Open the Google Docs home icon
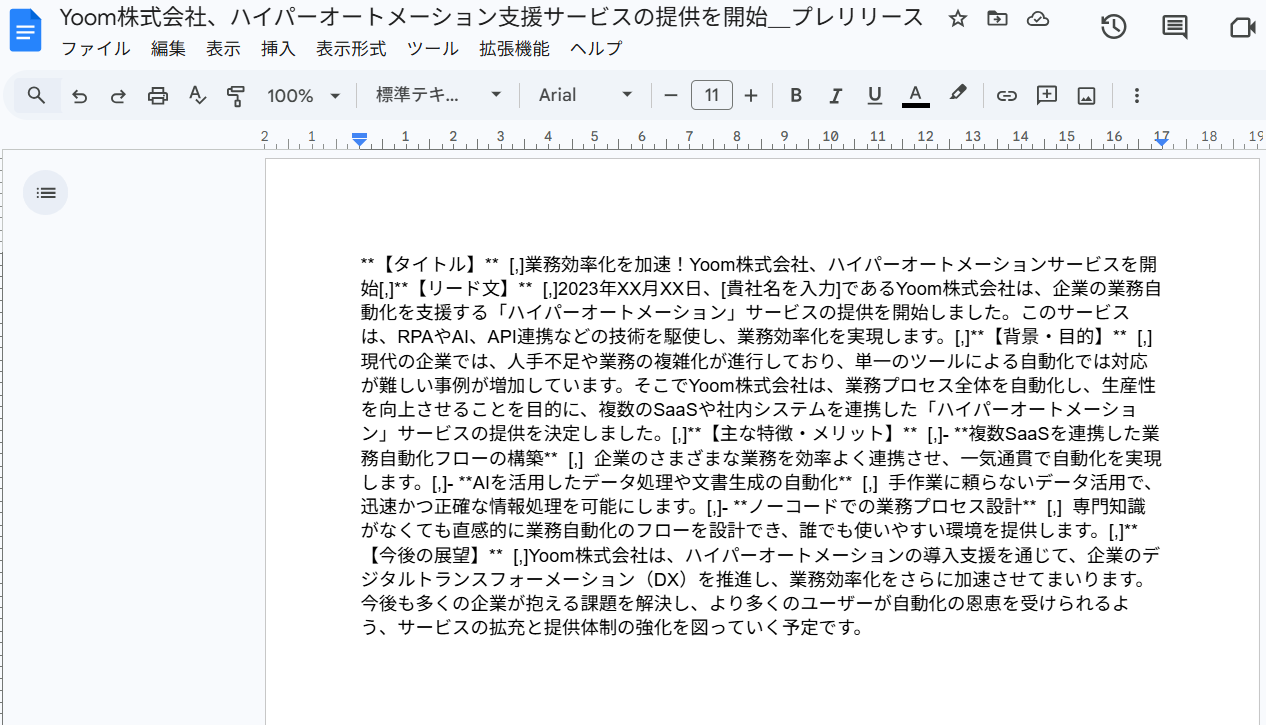The height and width of the screenshot is (725, 1266). 25,30
